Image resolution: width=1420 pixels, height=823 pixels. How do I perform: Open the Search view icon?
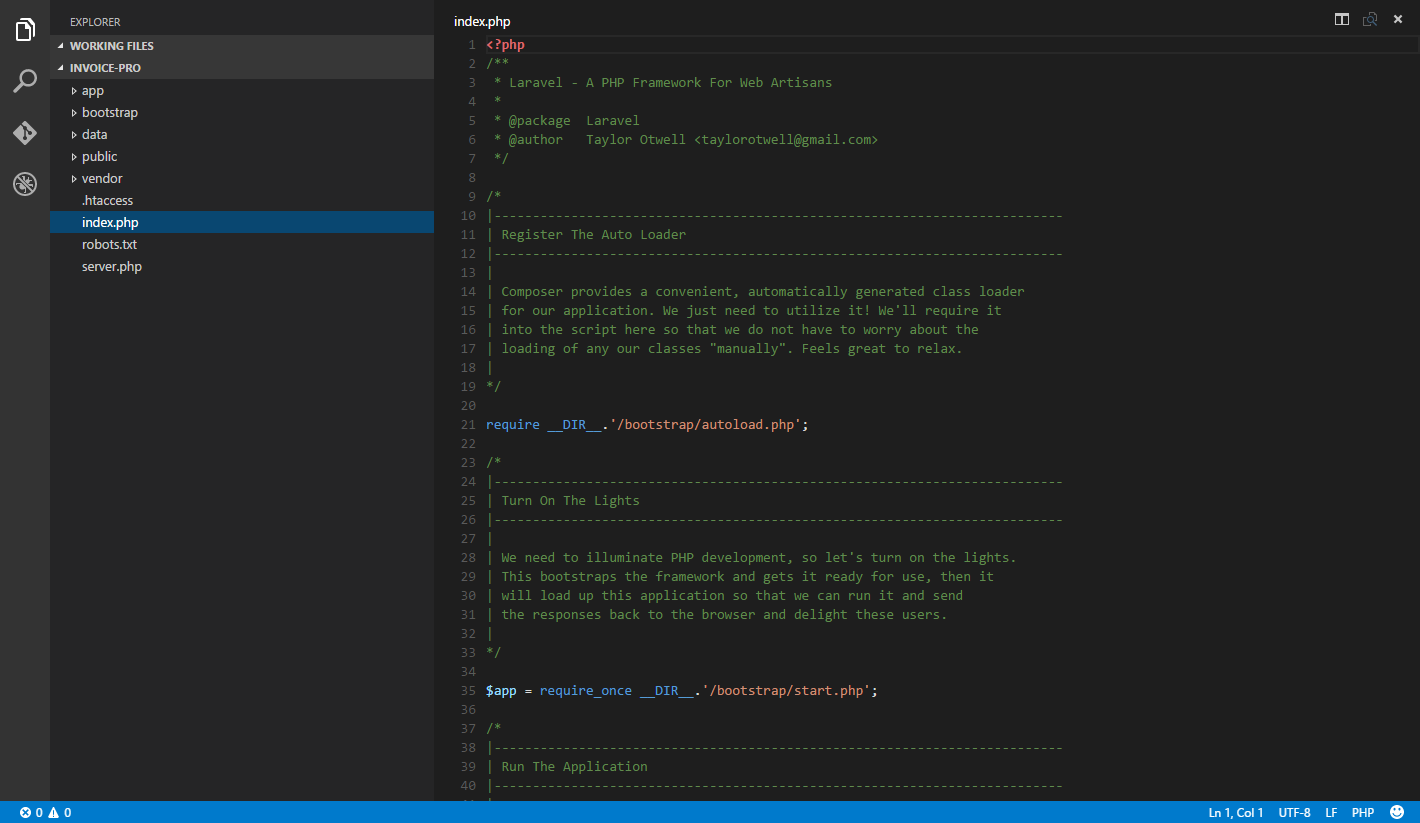25,81
